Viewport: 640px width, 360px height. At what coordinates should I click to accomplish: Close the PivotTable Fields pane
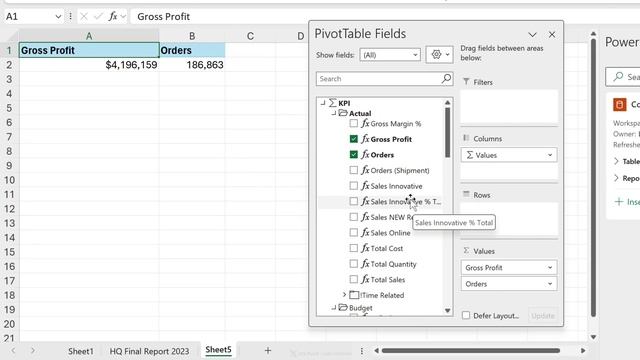[552, 35]
